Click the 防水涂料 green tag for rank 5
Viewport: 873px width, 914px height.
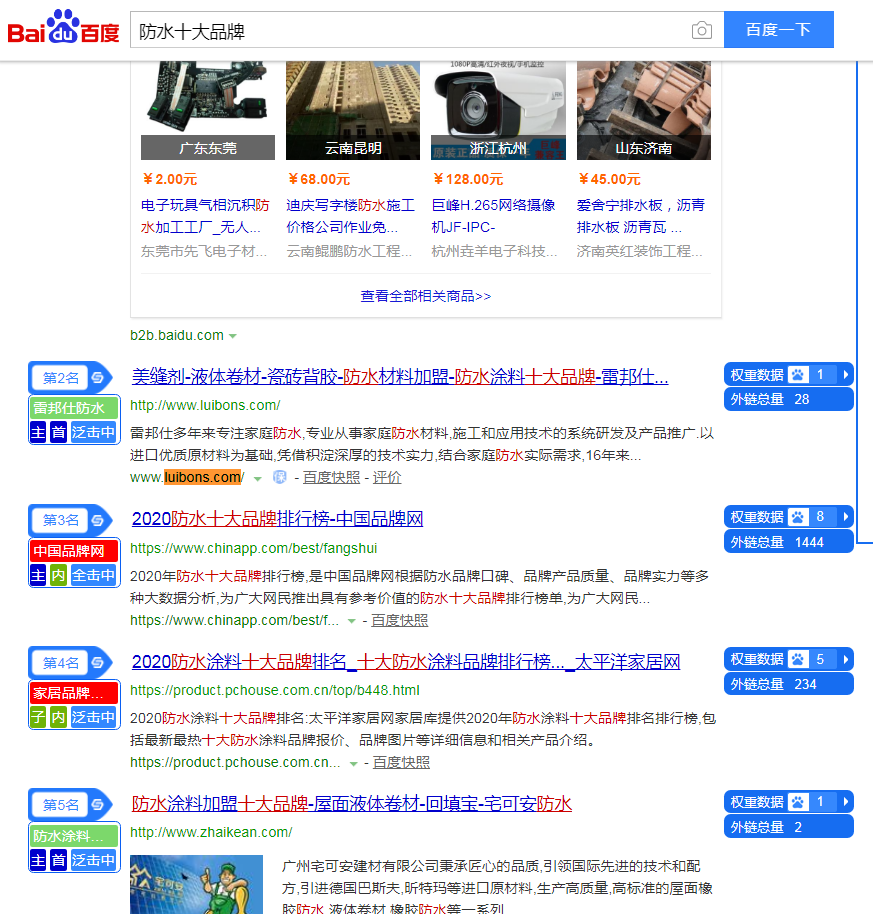(x=74, y=836)
